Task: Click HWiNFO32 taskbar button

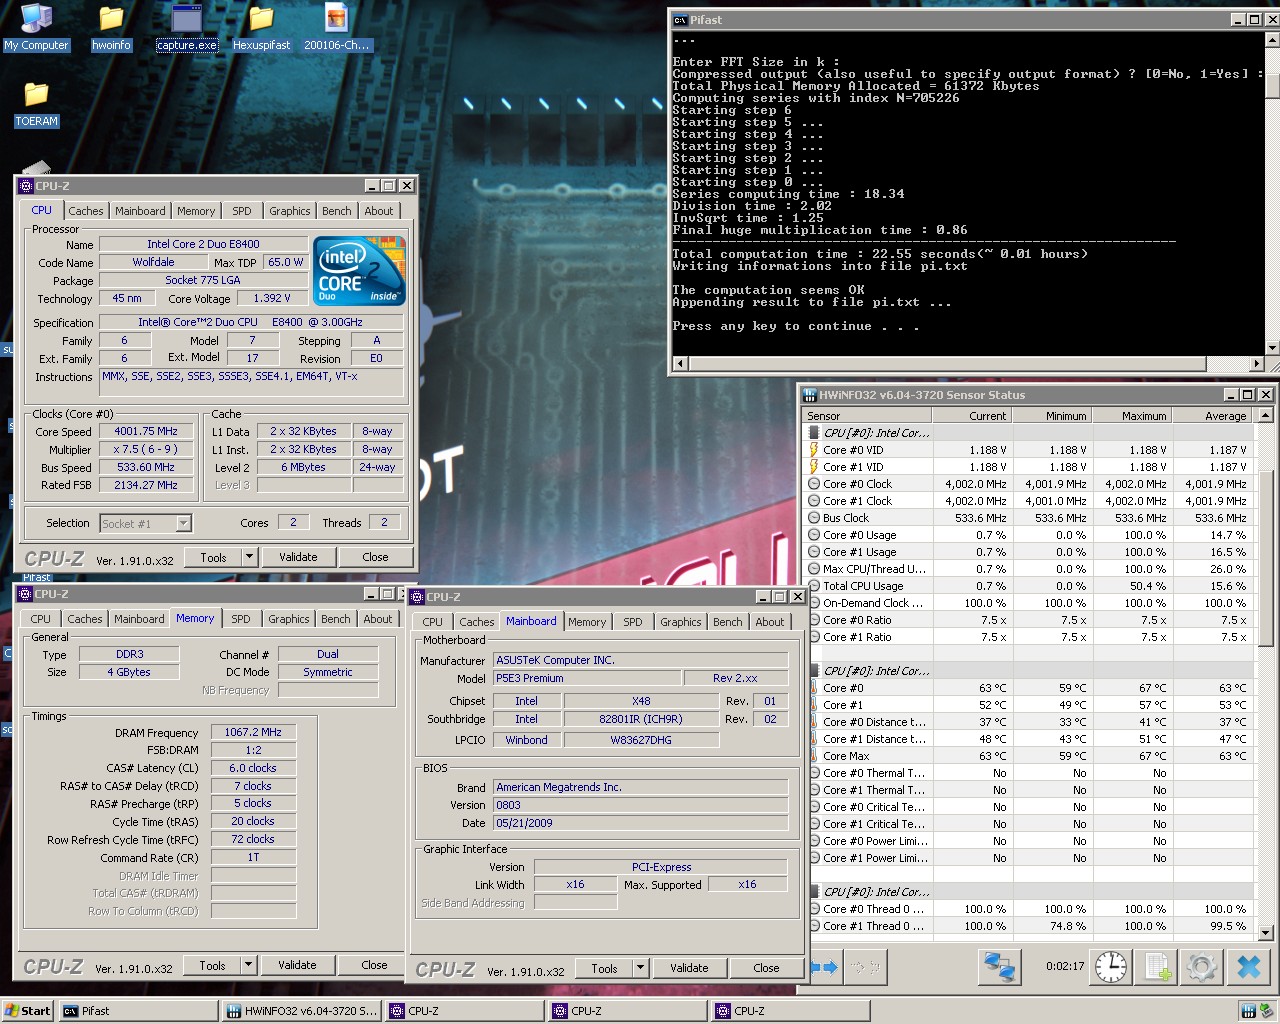Action: click(x=302, y=1011)
